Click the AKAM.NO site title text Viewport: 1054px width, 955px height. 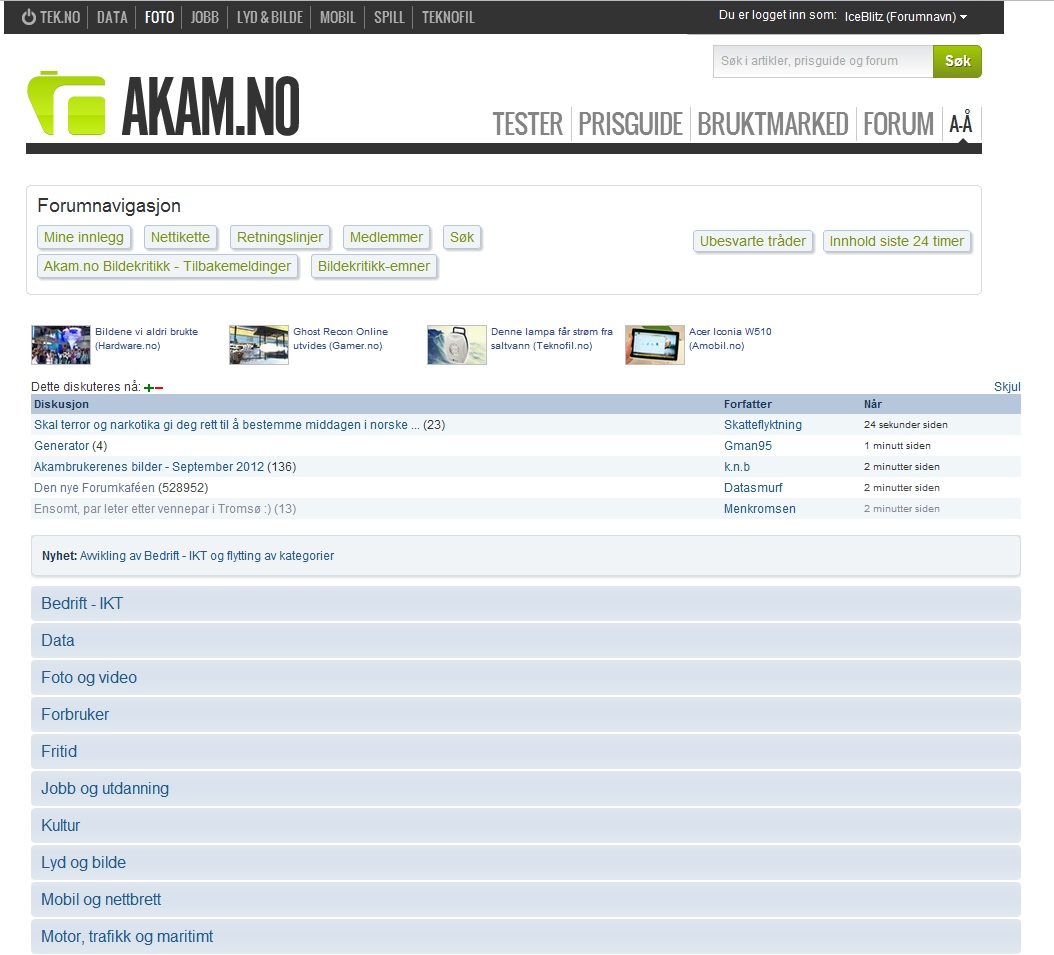[210, 106]
